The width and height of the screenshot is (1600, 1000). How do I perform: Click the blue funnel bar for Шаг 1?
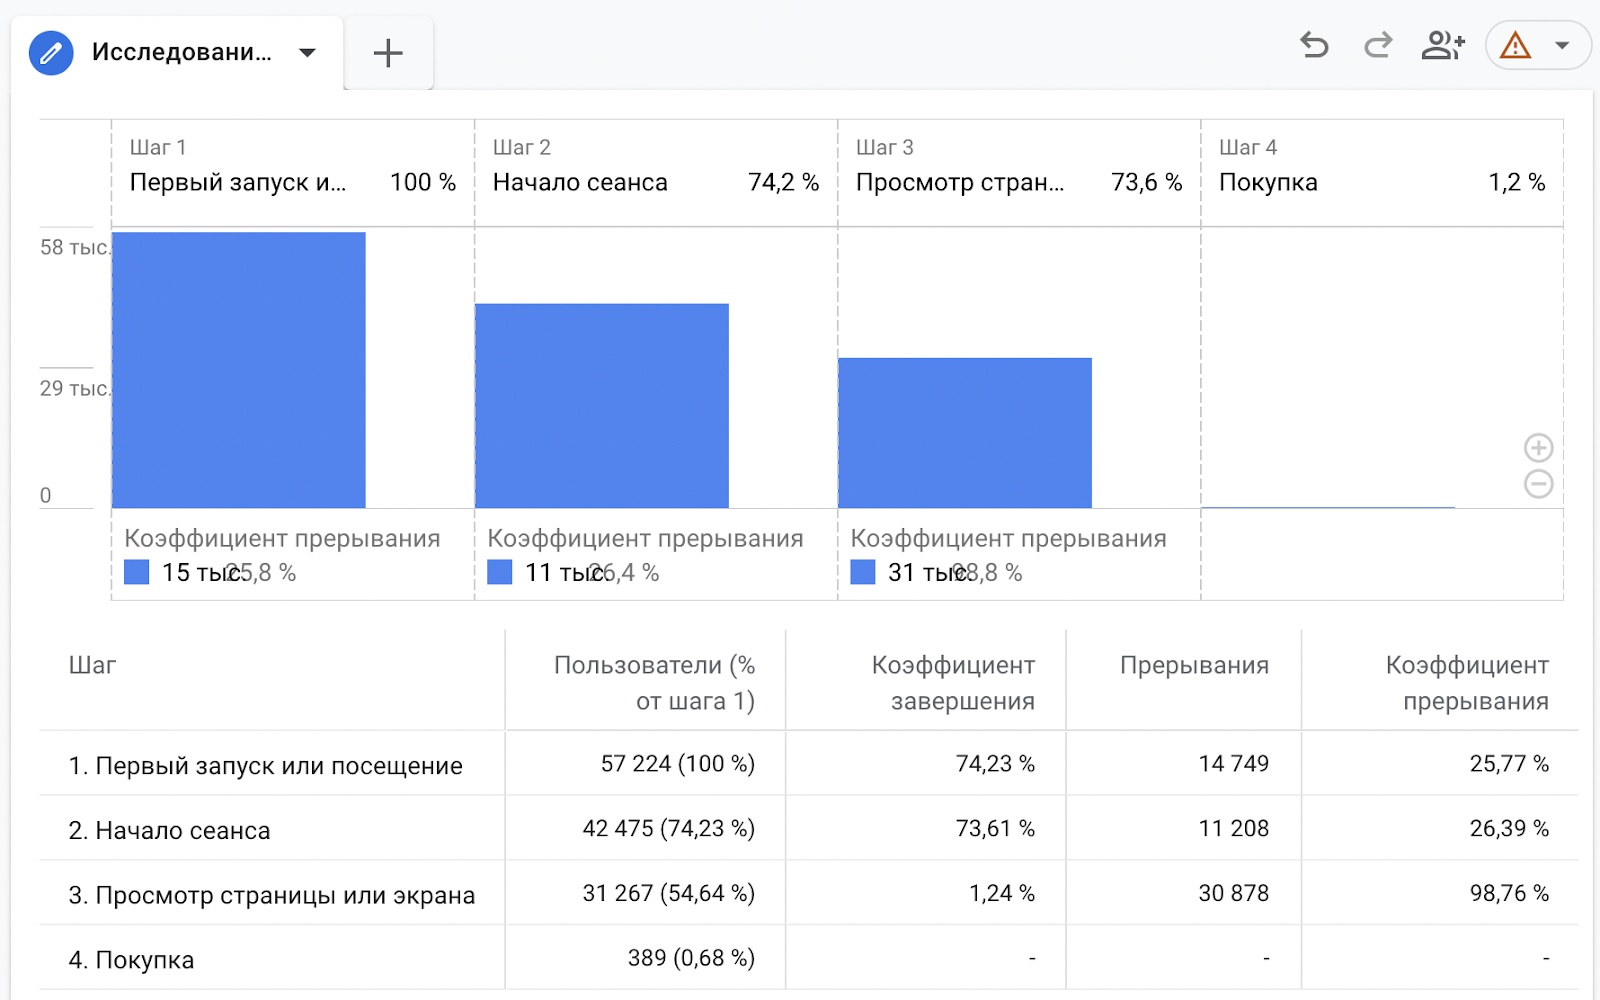(x=240, y=367)
